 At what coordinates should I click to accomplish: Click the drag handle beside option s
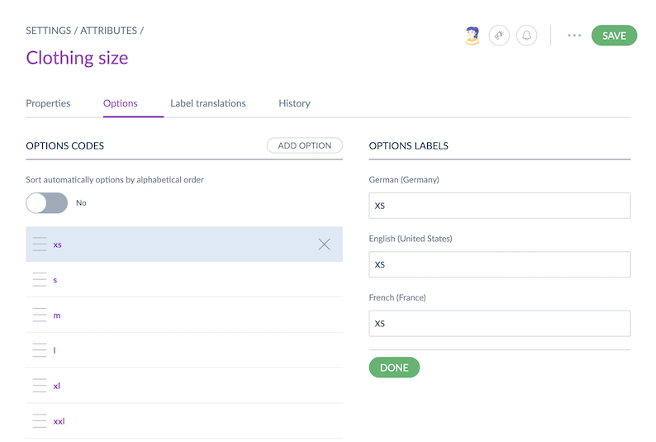click(x=40, y=280)
